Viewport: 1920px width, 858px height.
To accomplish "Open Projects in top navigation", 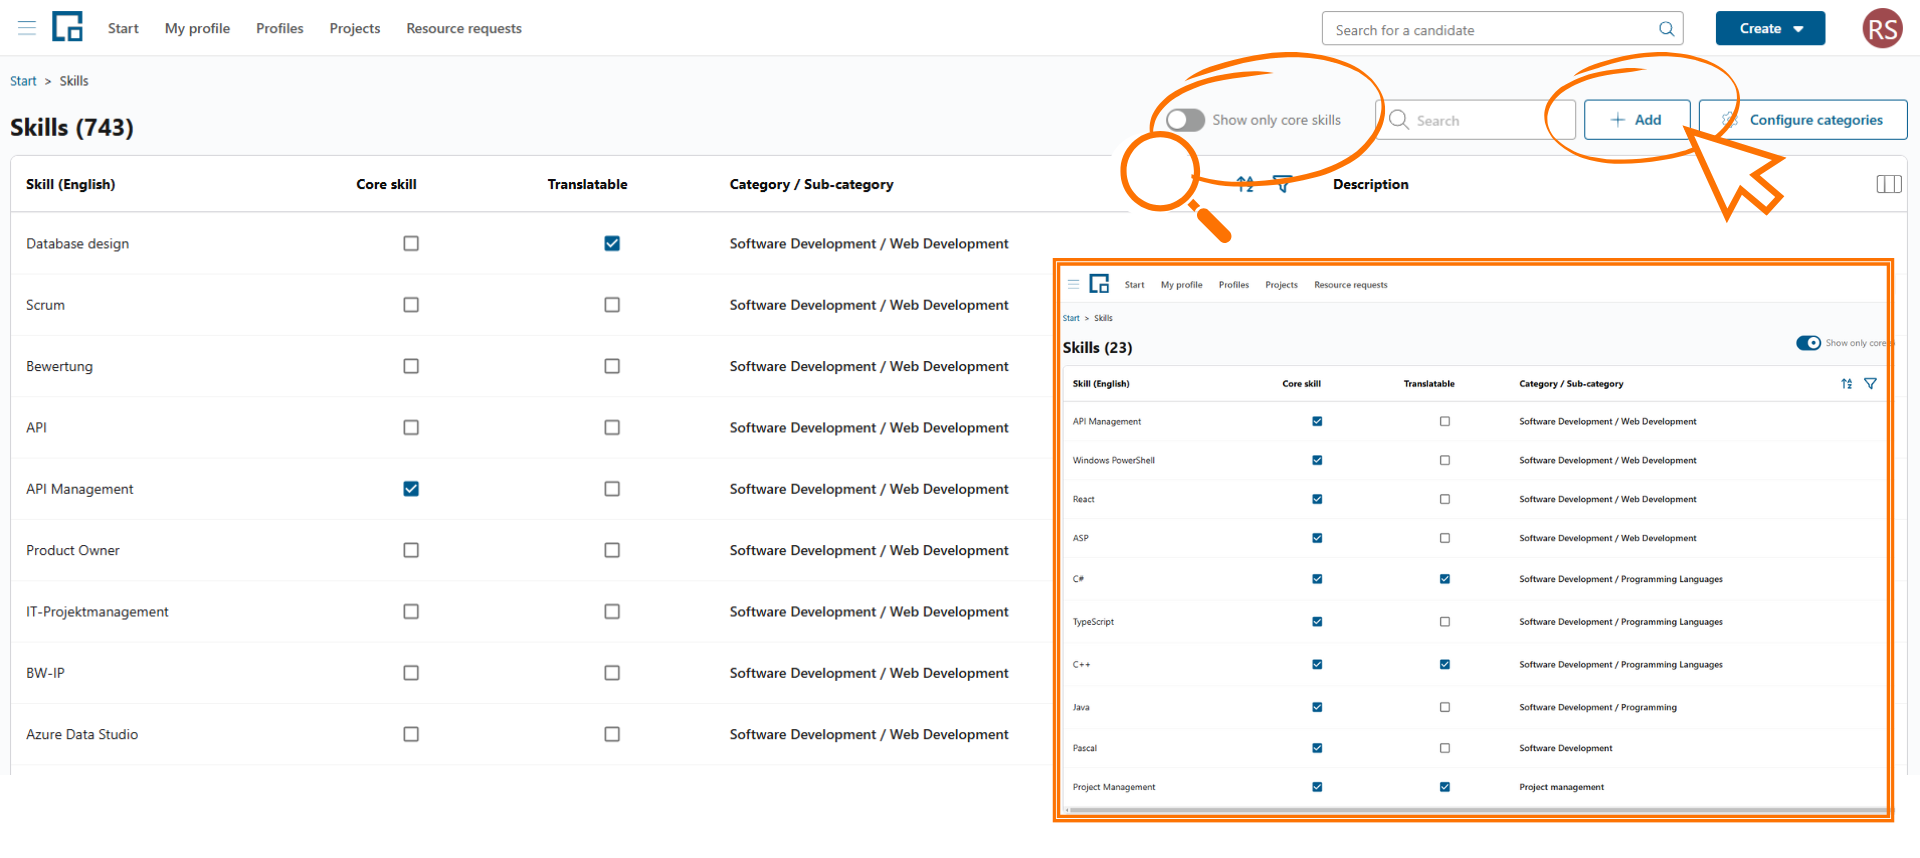I will pyautogui.click(x=355, y=28).
